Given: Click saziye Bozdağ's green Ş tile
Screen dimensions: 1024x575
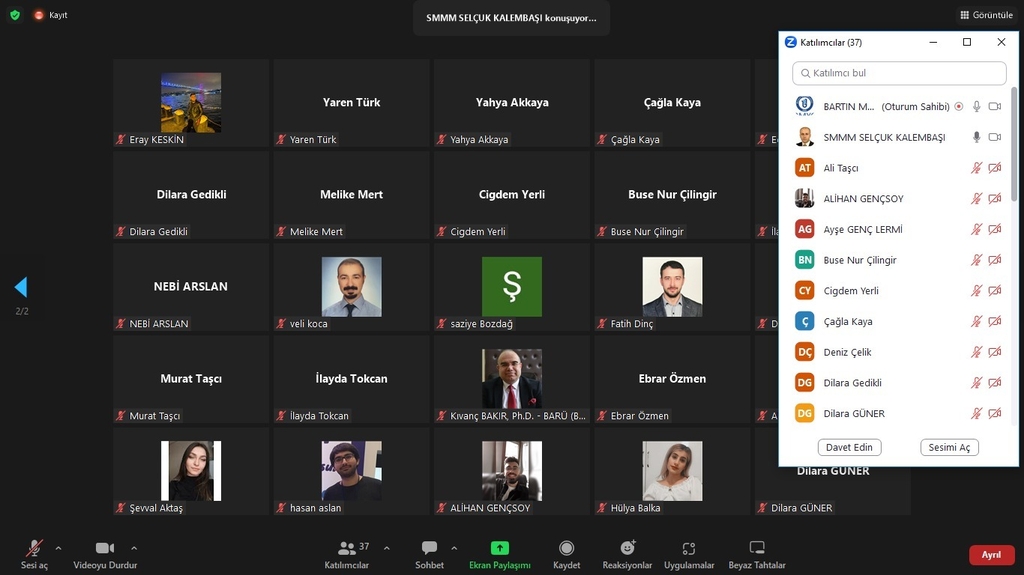Looking at the screenshot, I should (x=511, y=287).
